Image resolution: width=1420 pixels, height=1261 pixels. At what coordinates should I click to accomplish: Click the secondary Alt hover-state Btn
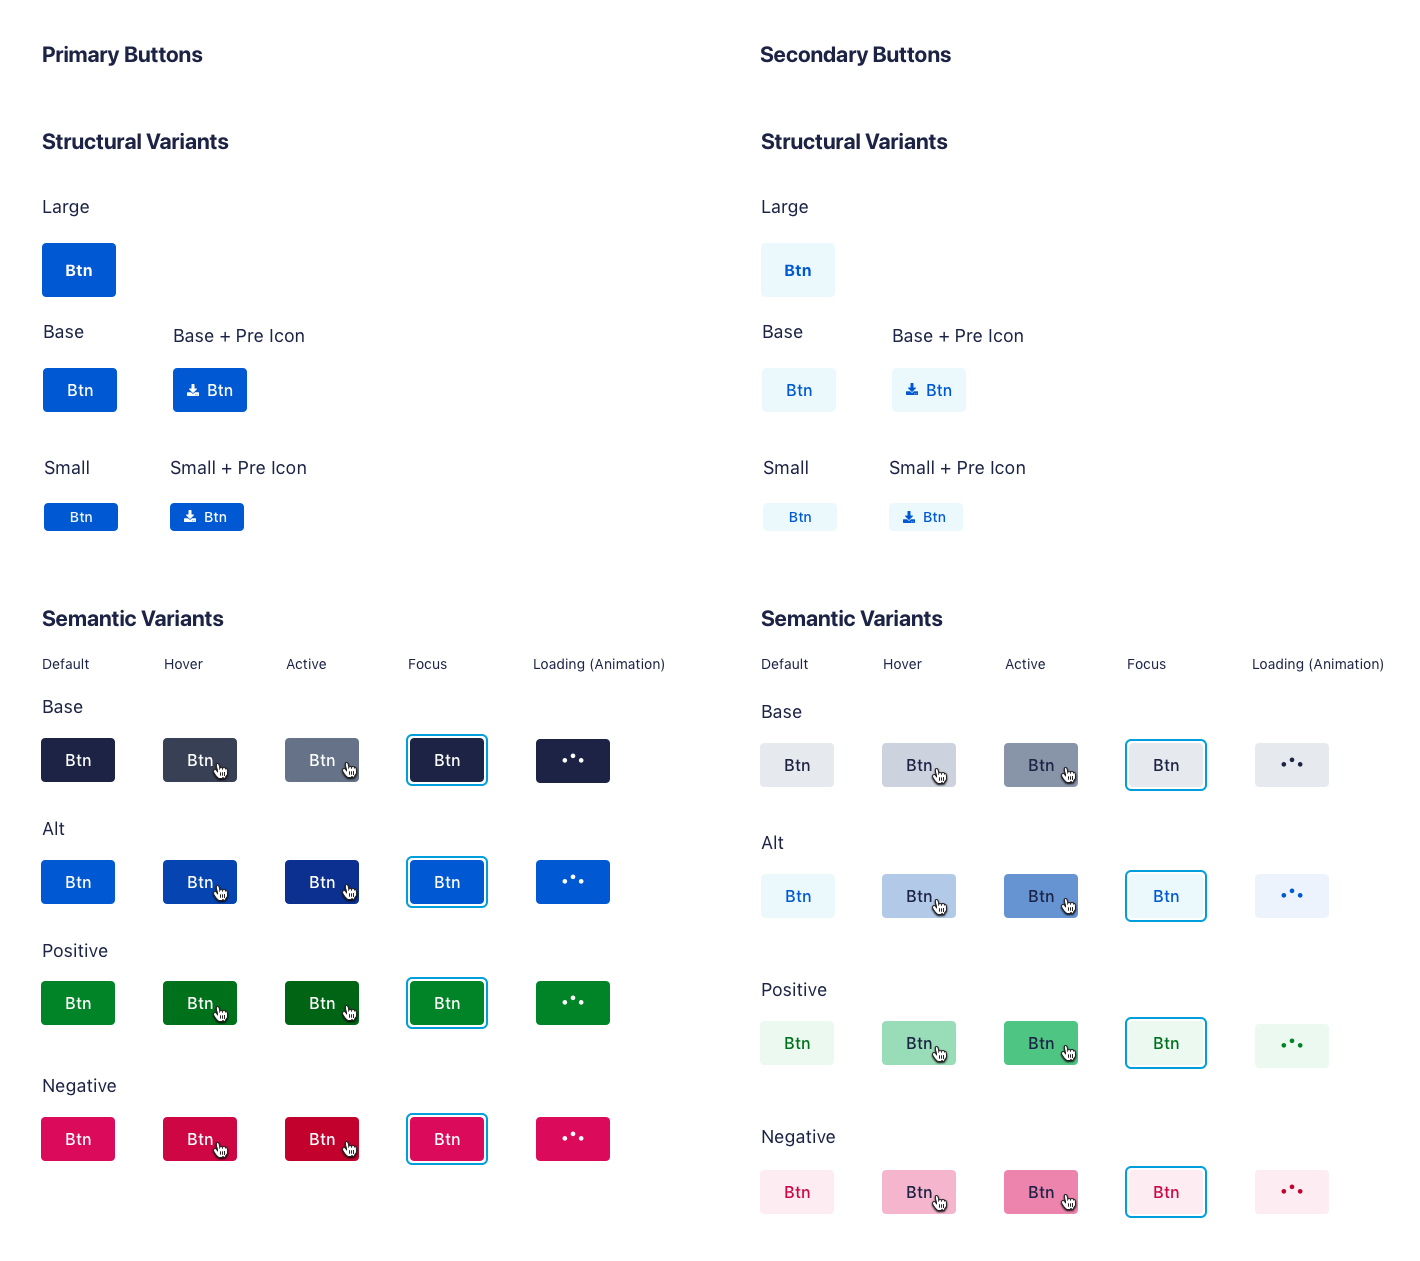click(919, 896)
